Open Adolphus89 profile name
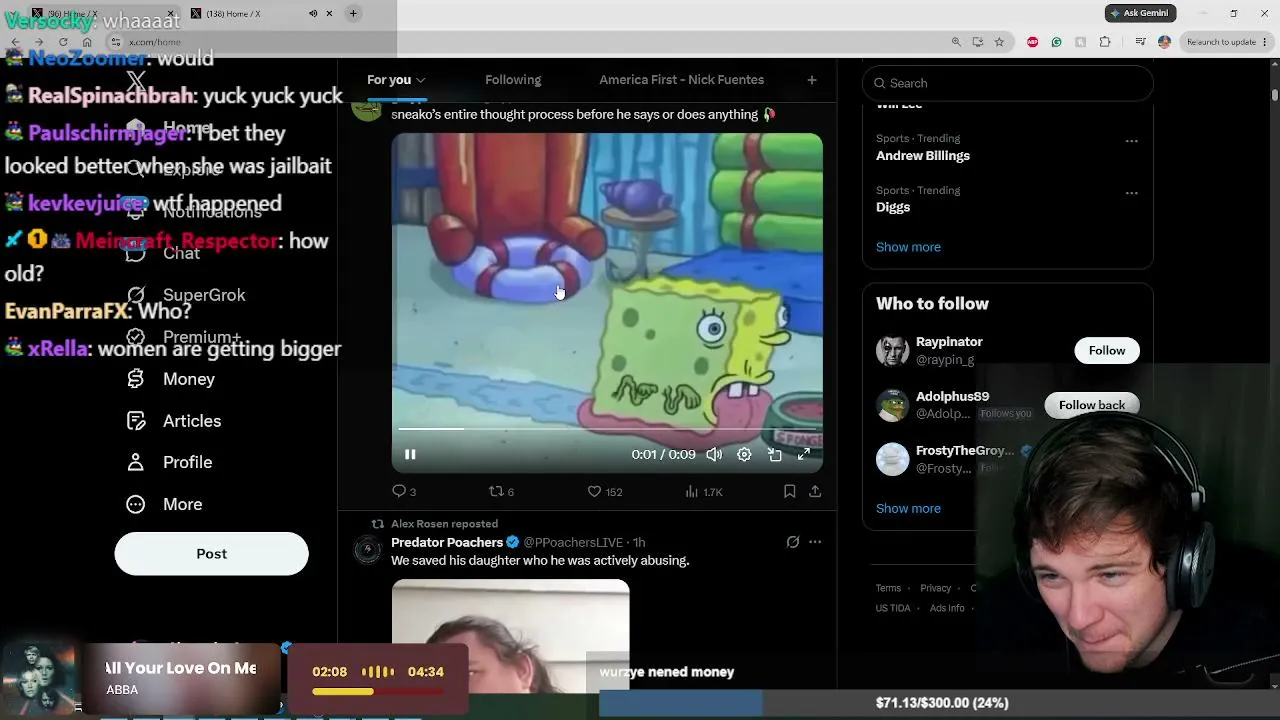The height and width of the screenshot is (720, 1280). [x=952, y=397]
